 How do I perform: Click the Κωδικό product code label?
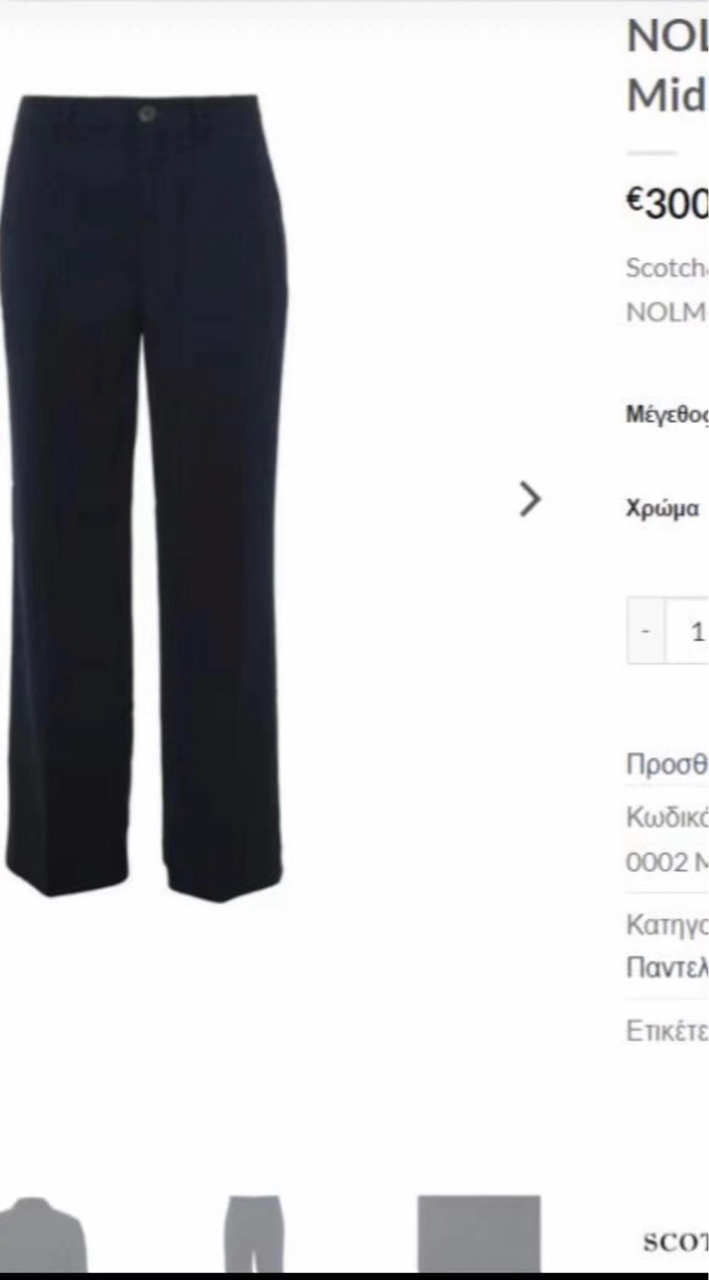[667, 817]
